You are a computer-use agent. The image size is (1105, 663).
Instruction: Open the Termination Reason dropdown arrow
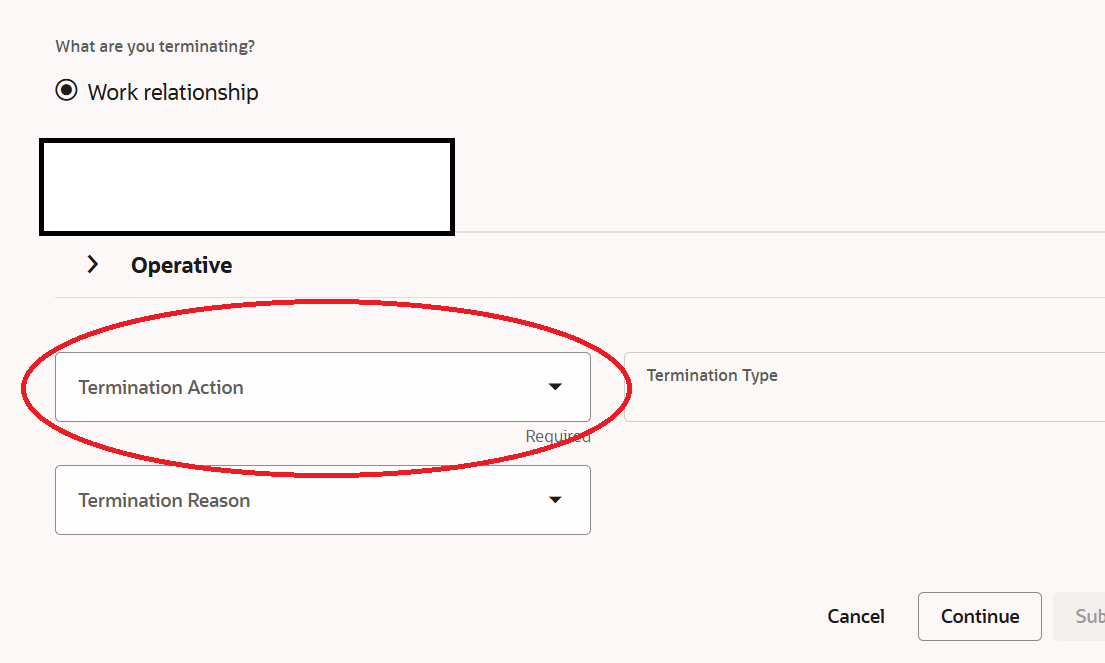[555, 500]
